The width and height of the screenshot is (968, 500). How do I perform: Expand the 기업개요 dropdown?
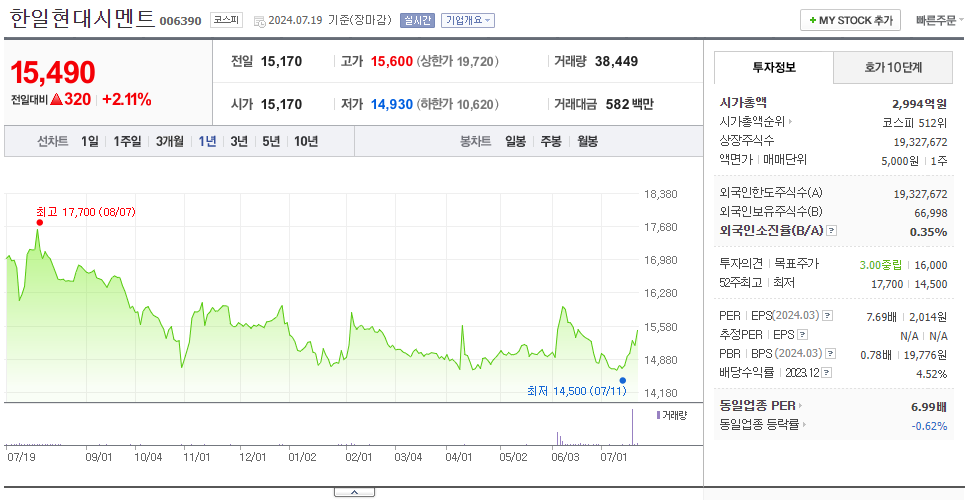point(467,20)
